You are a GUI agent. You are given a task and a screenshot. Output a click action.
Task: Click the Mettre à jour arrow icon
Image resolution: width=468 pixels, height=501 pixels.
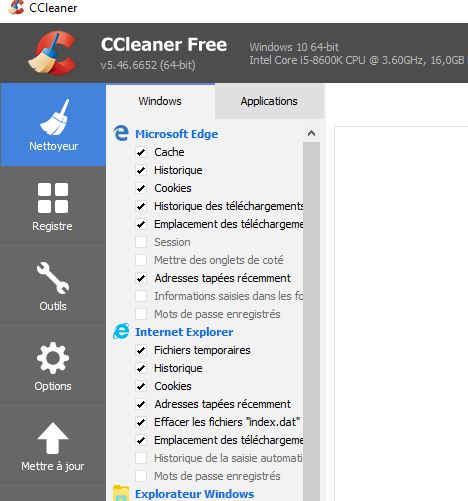[x=53, y=438]
